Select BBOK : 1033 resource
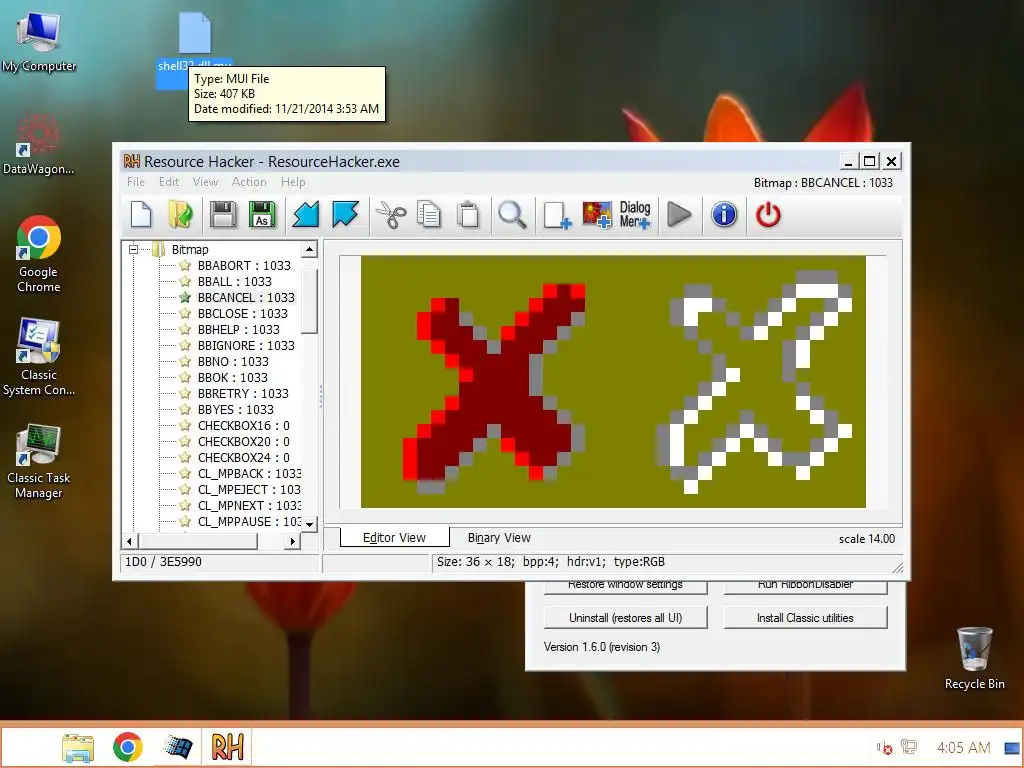The height and width of the screenshot is (768, 1024). [232, 377]
